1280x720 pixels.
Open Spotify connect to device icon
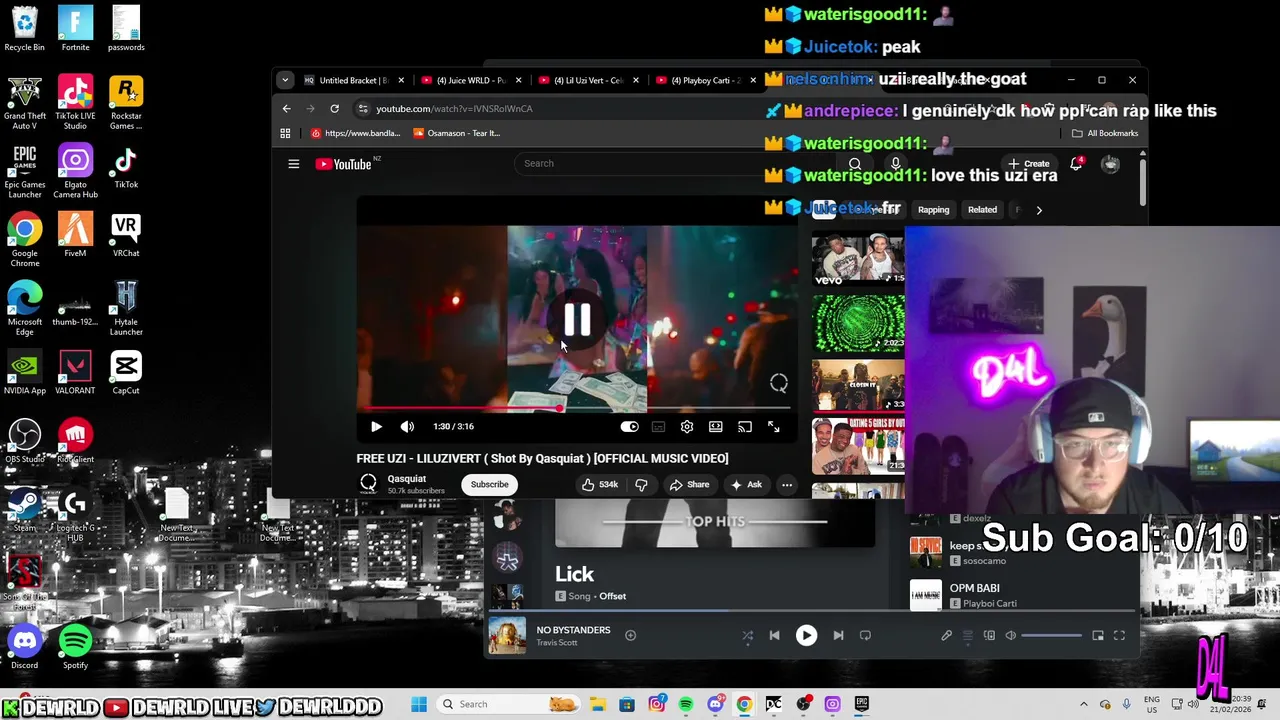point(989,635)
